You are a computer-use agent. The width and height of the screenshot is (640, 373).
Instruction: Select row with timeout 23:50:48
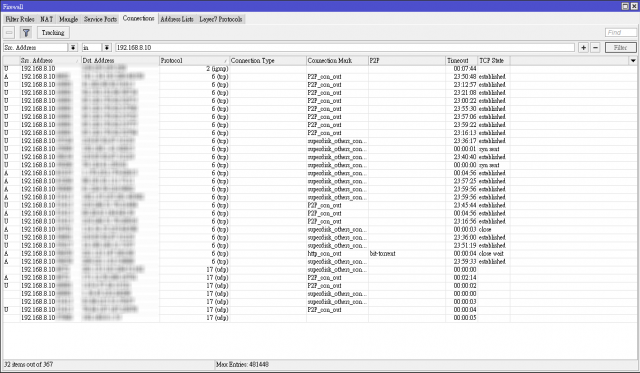tap(320, 77)
